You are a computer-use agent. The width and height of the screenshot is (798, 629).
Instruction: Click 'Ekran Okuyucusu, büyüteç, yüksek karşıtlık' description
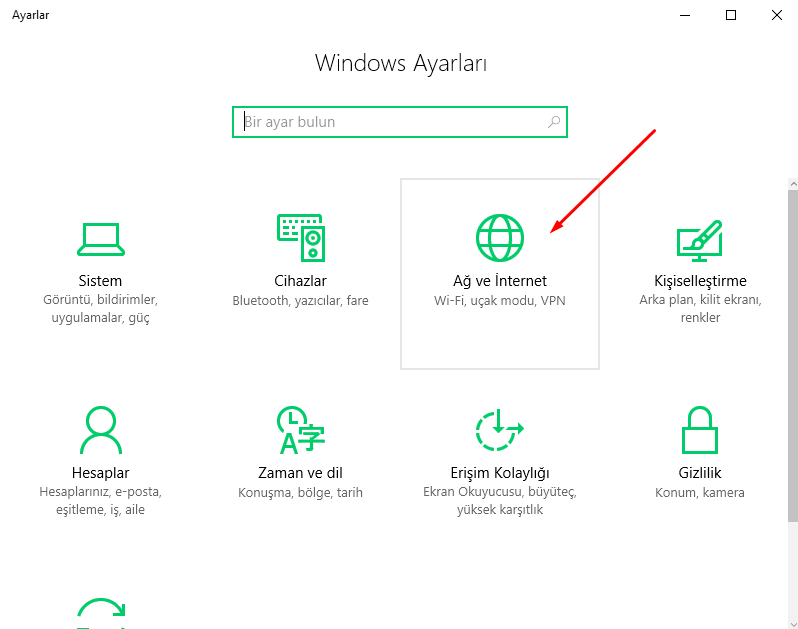coord(500,501)
